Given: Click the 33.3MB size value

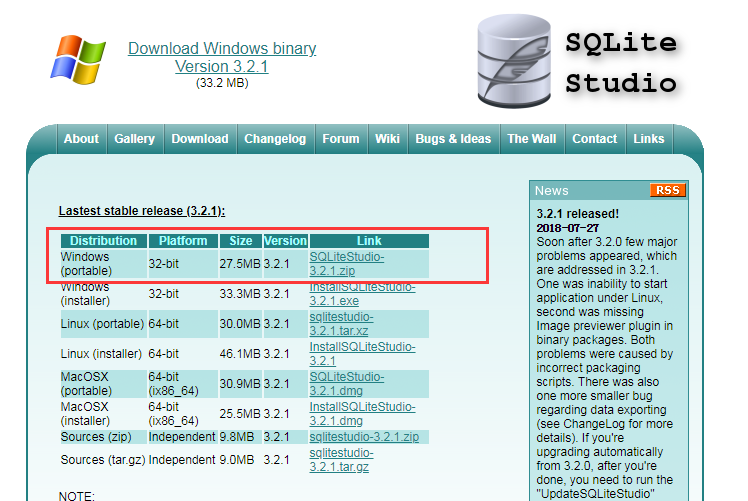Looking at the screenshot, I should pyautogui.click(x=240, y=293).
